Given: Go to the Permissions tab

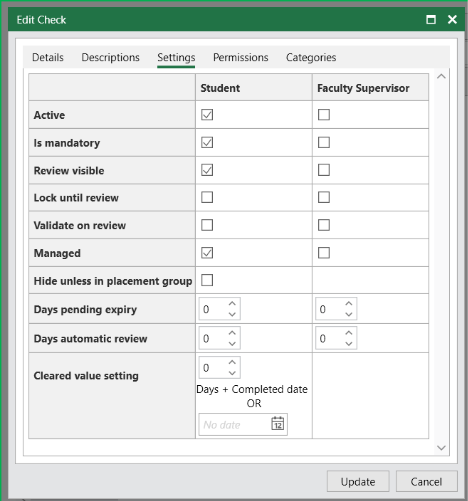Looking at the screenshot, I should click(241, 57).
